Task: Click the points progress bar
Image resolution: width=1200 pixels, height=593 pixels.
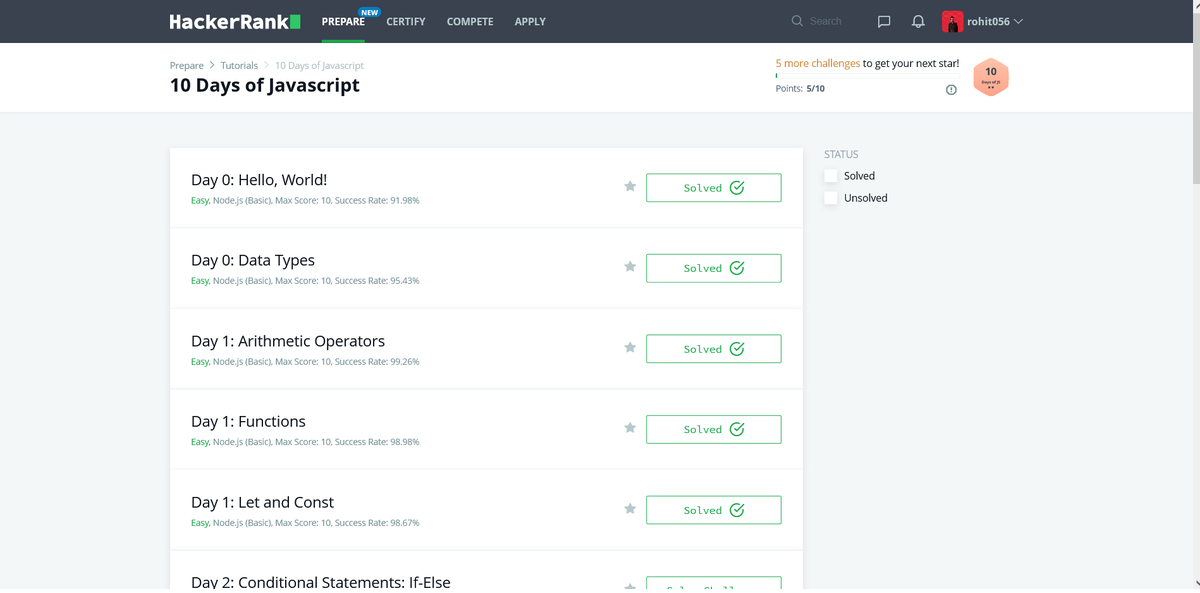Action: tap(867, 75)
